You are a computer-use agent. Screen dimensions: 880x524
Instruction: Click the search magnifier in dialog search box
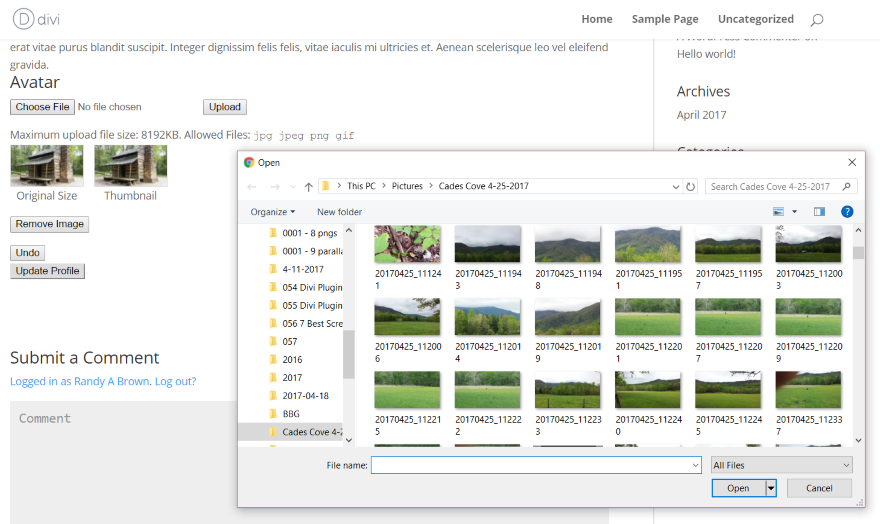tap(846, 186)
